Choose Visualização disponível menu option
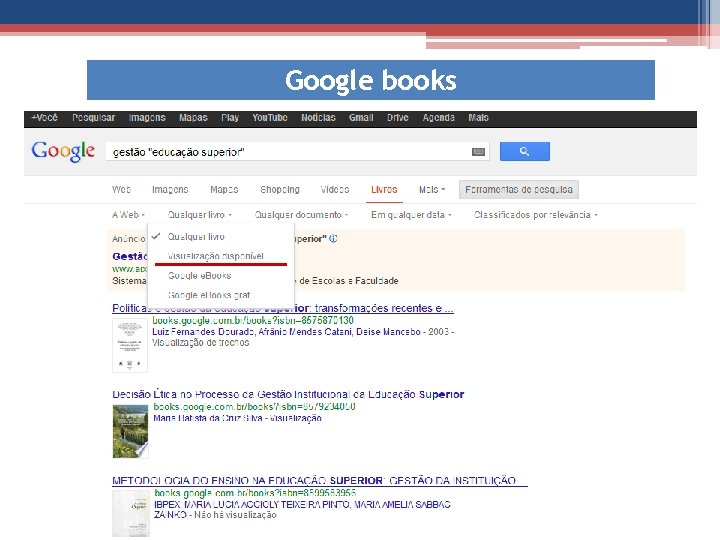Viewport: 720px width, 540px height. tap(221, 256)
